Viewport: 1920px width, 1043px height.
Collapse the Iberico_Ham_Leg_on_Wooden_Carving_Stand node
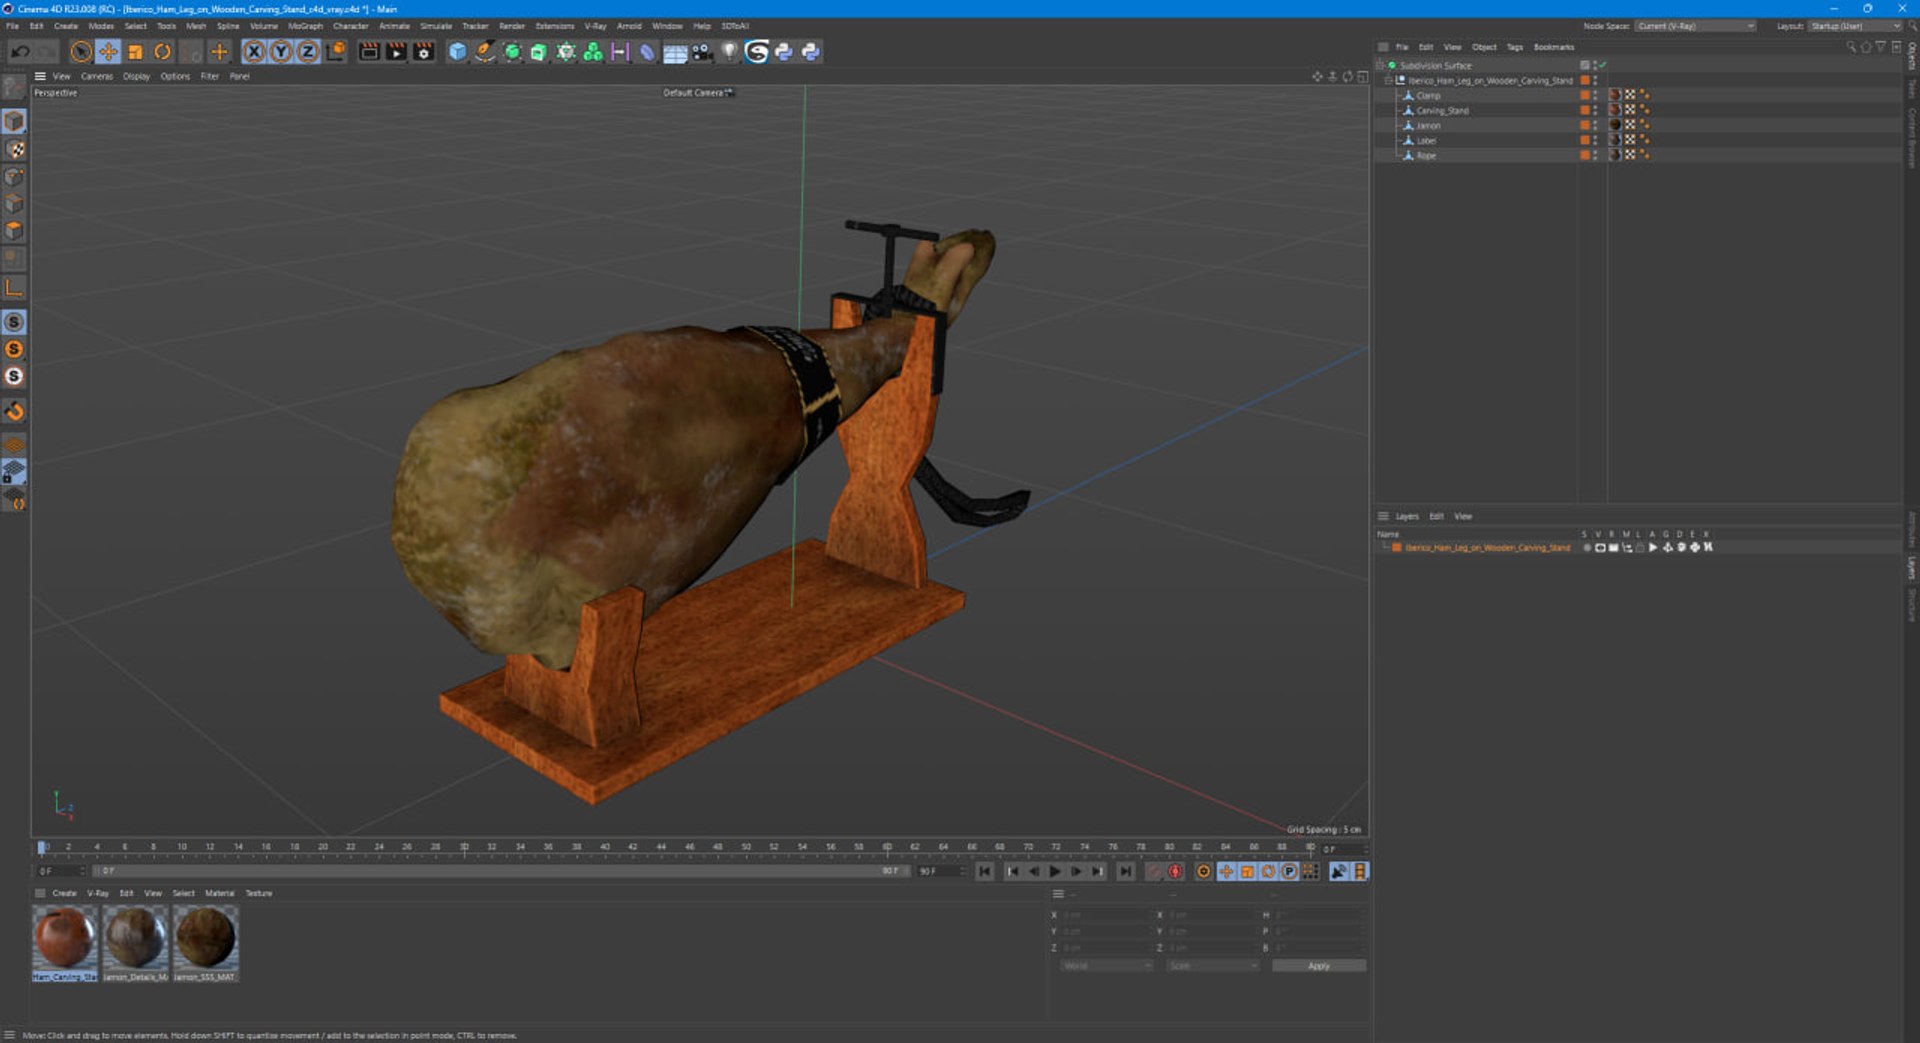1389,80
